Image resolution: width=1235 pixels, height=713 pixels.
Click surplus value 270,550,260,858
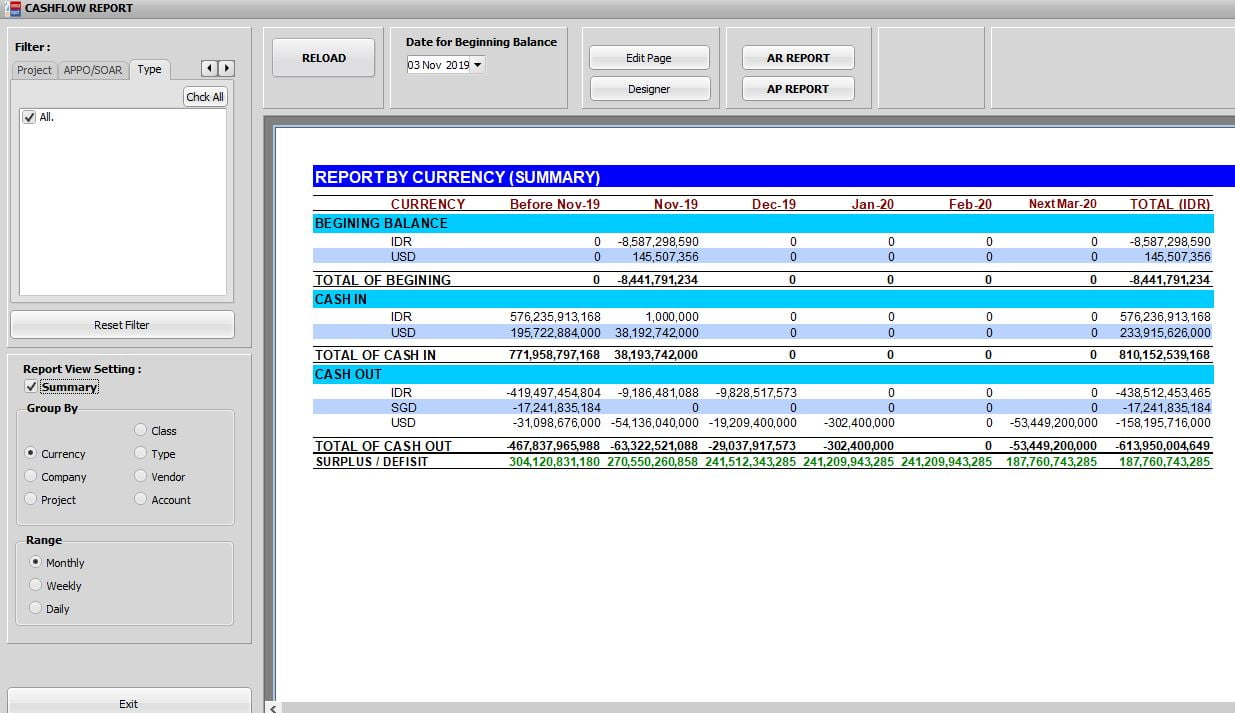(653, 462)
